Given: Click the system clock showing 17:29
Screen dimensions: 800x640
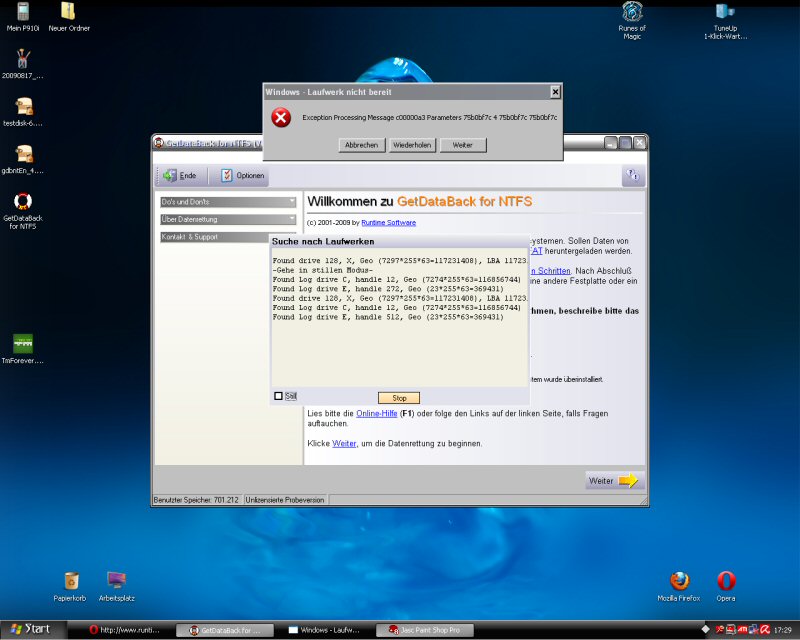Looking at the screenshot, I should pyautogui.click(x=783, y=630).
